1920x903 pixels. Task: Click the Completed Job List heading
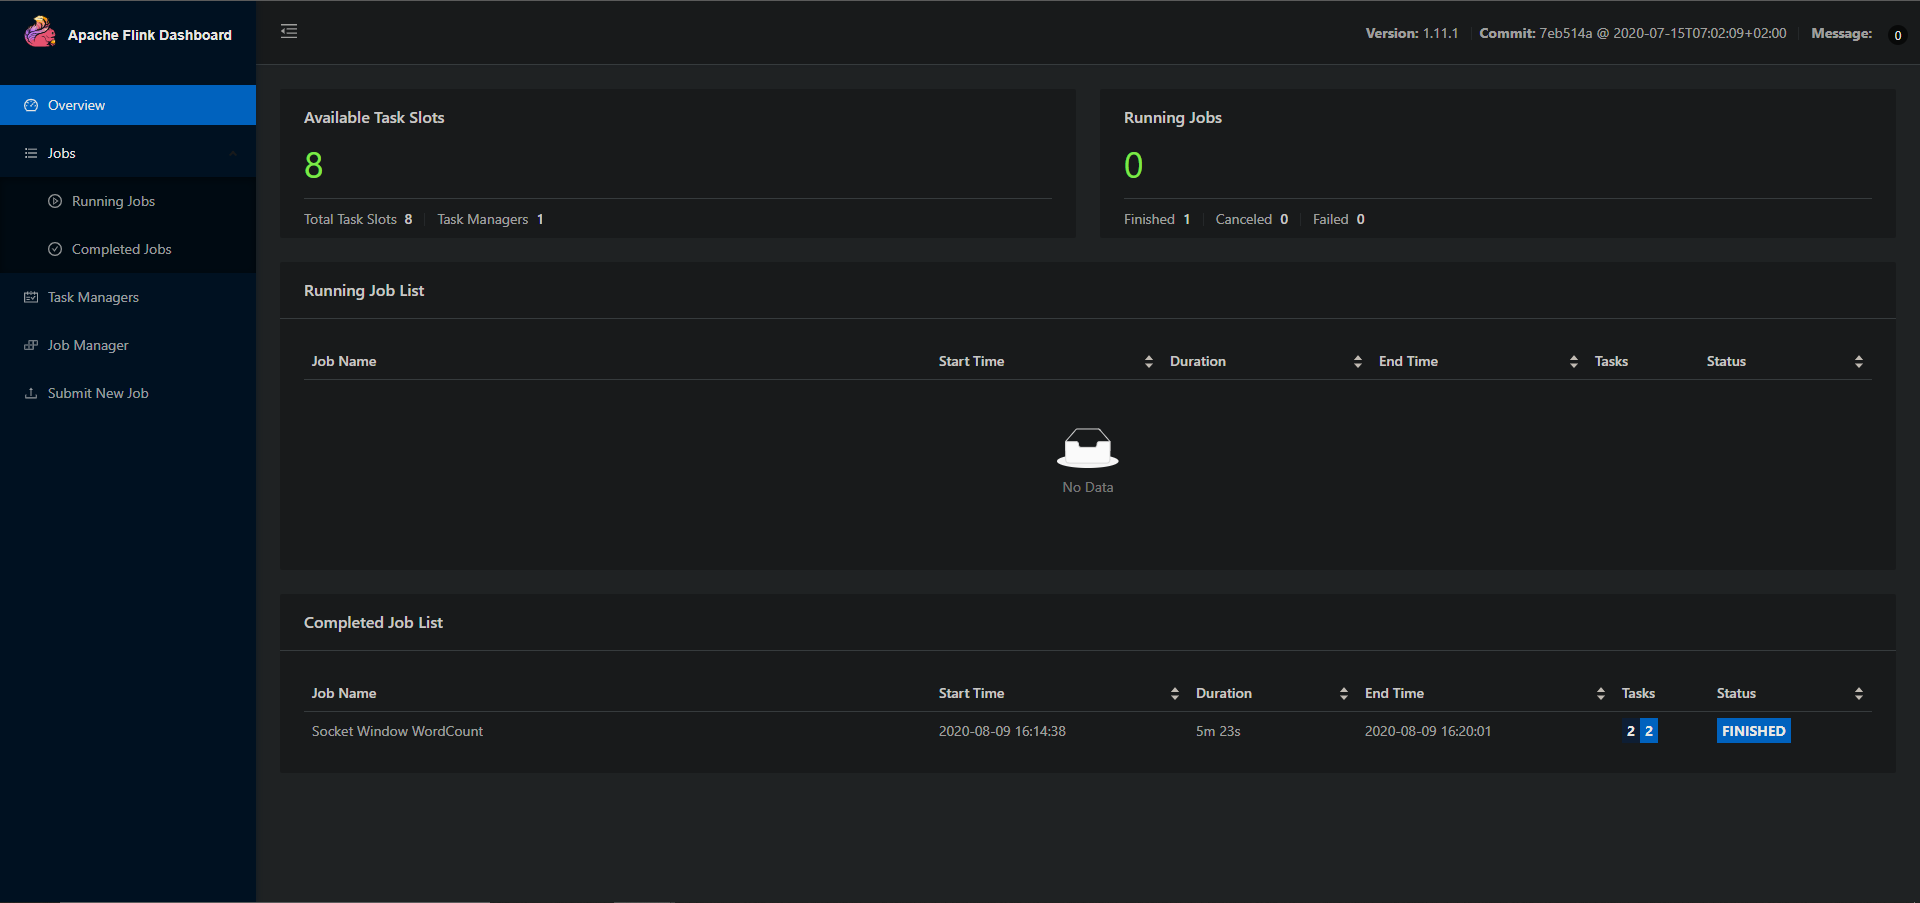[373, 622]
